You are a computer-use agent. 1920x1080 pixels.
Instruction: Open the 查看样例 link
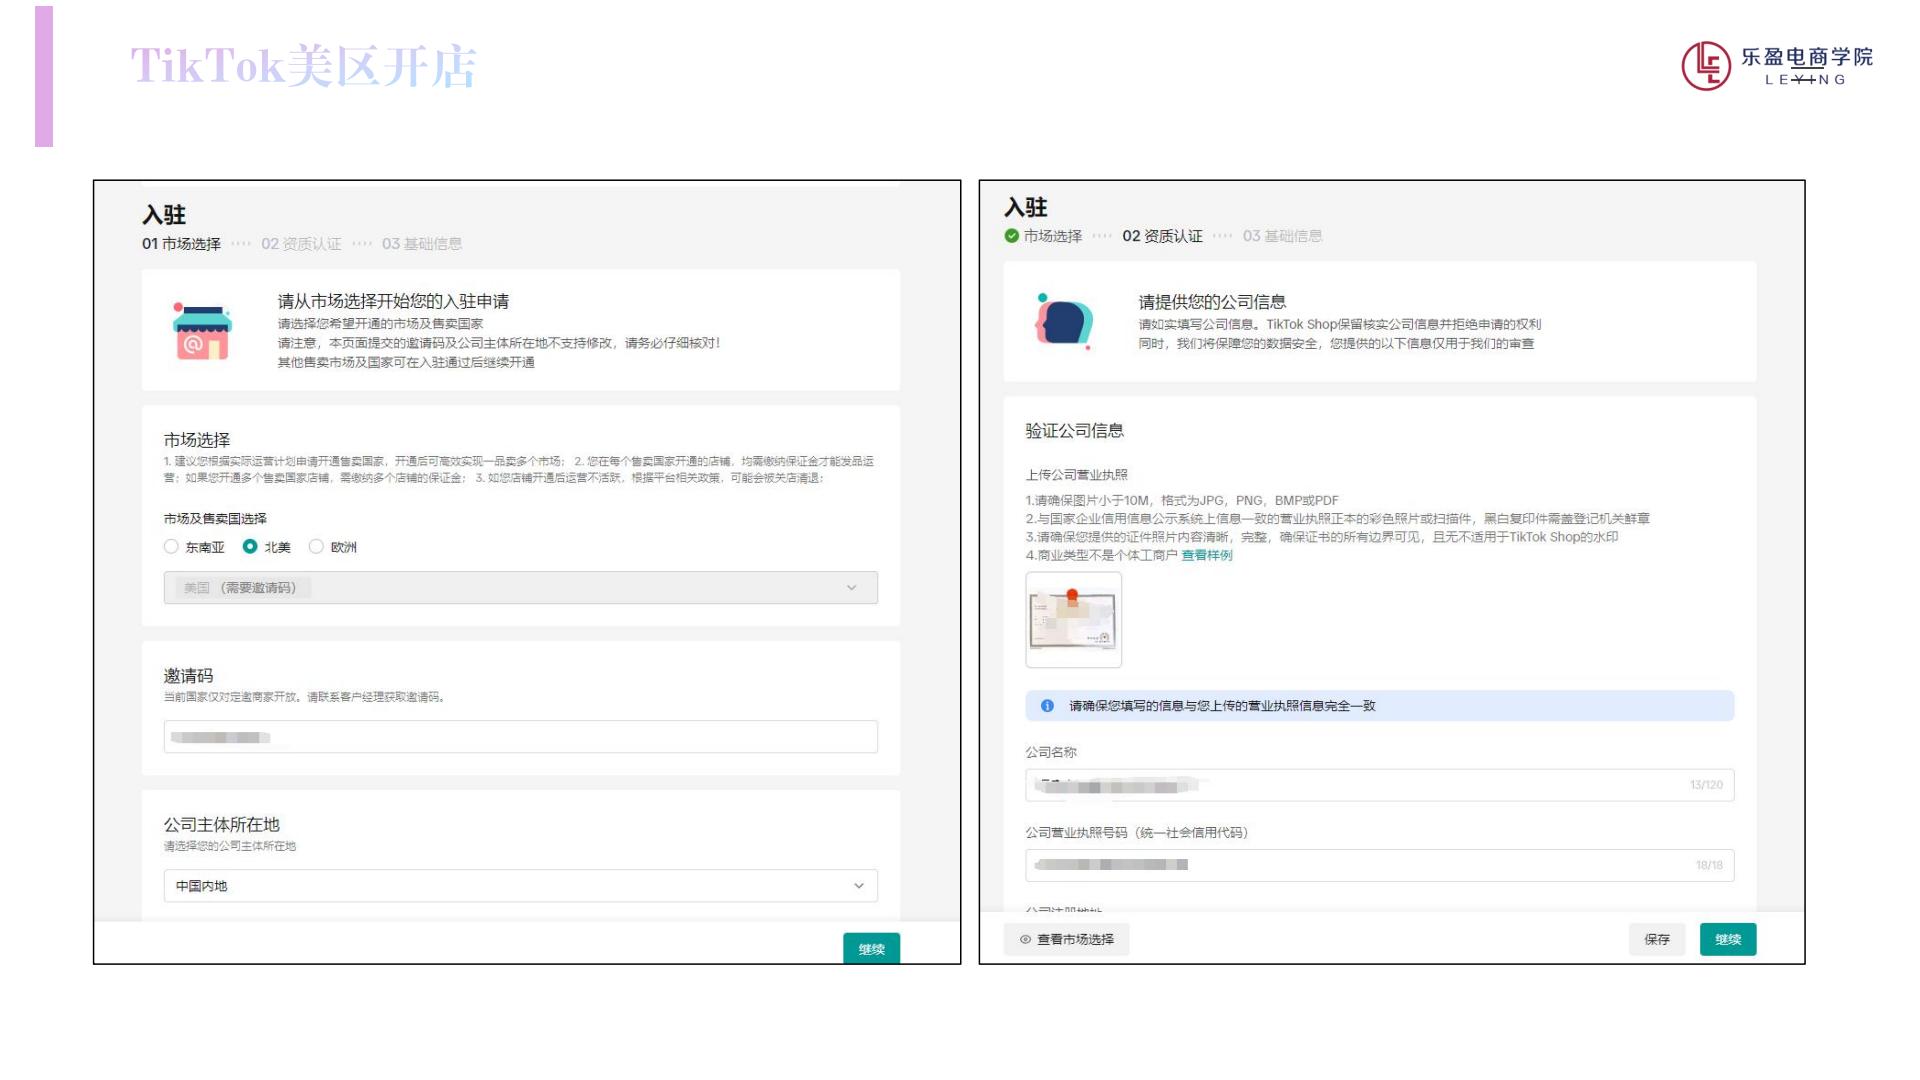(1207, 555)
